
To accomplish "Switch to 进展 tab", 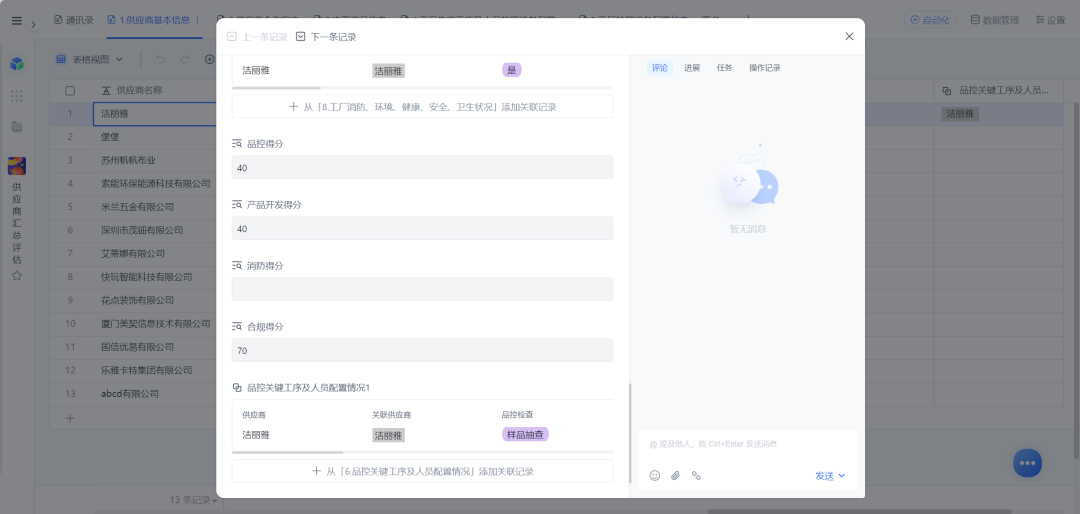I will [x=692, y=68].
